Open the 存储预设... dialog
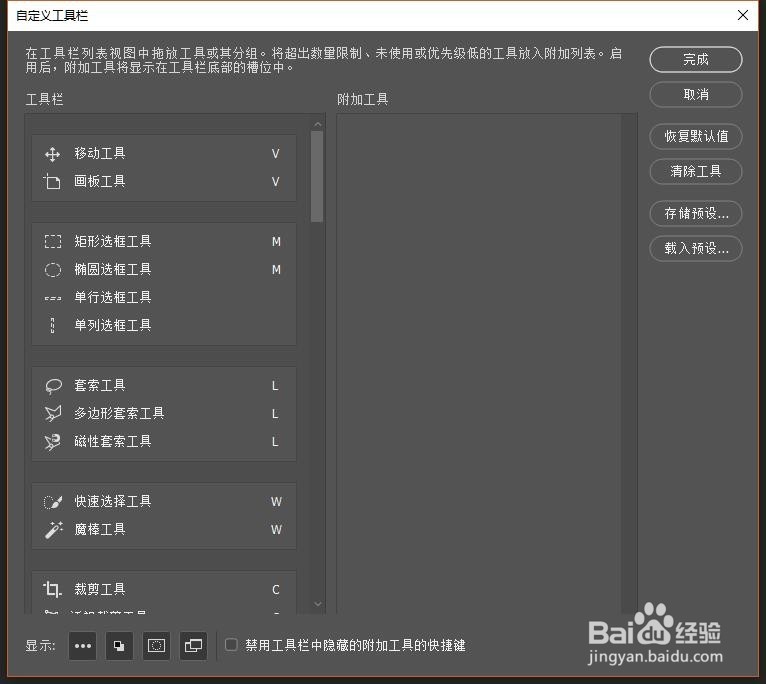 pyautogui.click(x=696, y=214)
